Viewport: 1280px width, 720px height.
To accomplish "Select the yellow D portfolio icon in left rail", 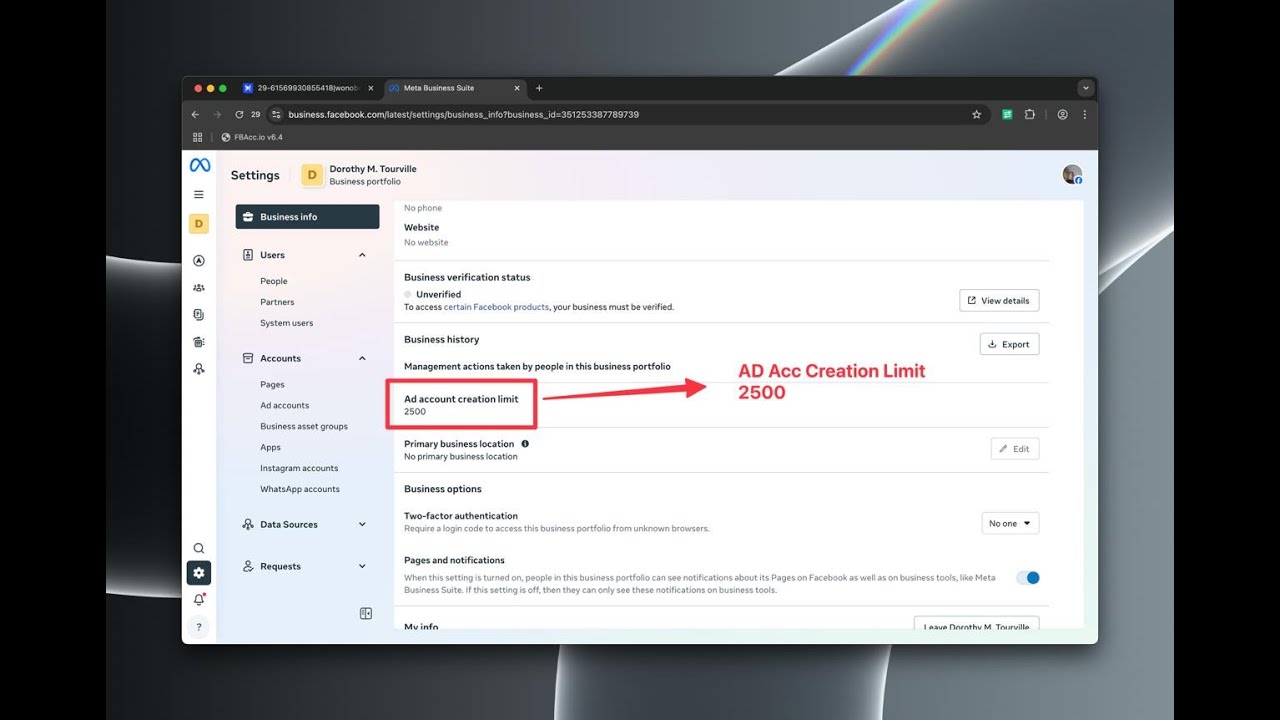I will coord(199,224).
